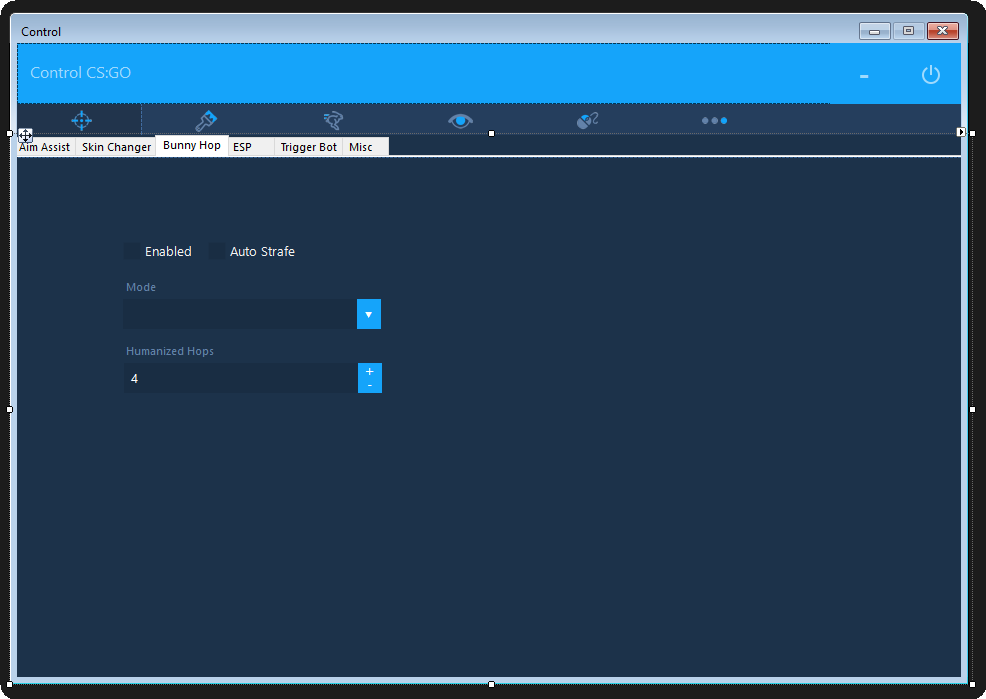Go to the Misc tab
Image resolution: width=986 pixels, height=699 pixels.
click(361, 147)
